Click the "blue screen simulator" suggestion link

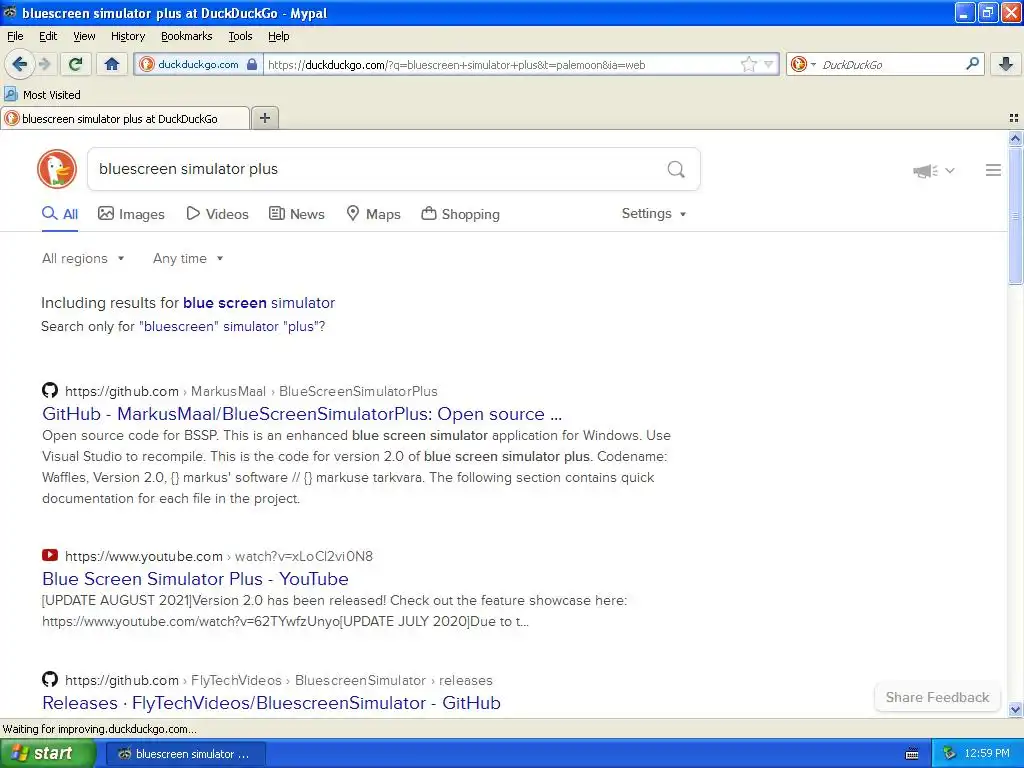259,303
